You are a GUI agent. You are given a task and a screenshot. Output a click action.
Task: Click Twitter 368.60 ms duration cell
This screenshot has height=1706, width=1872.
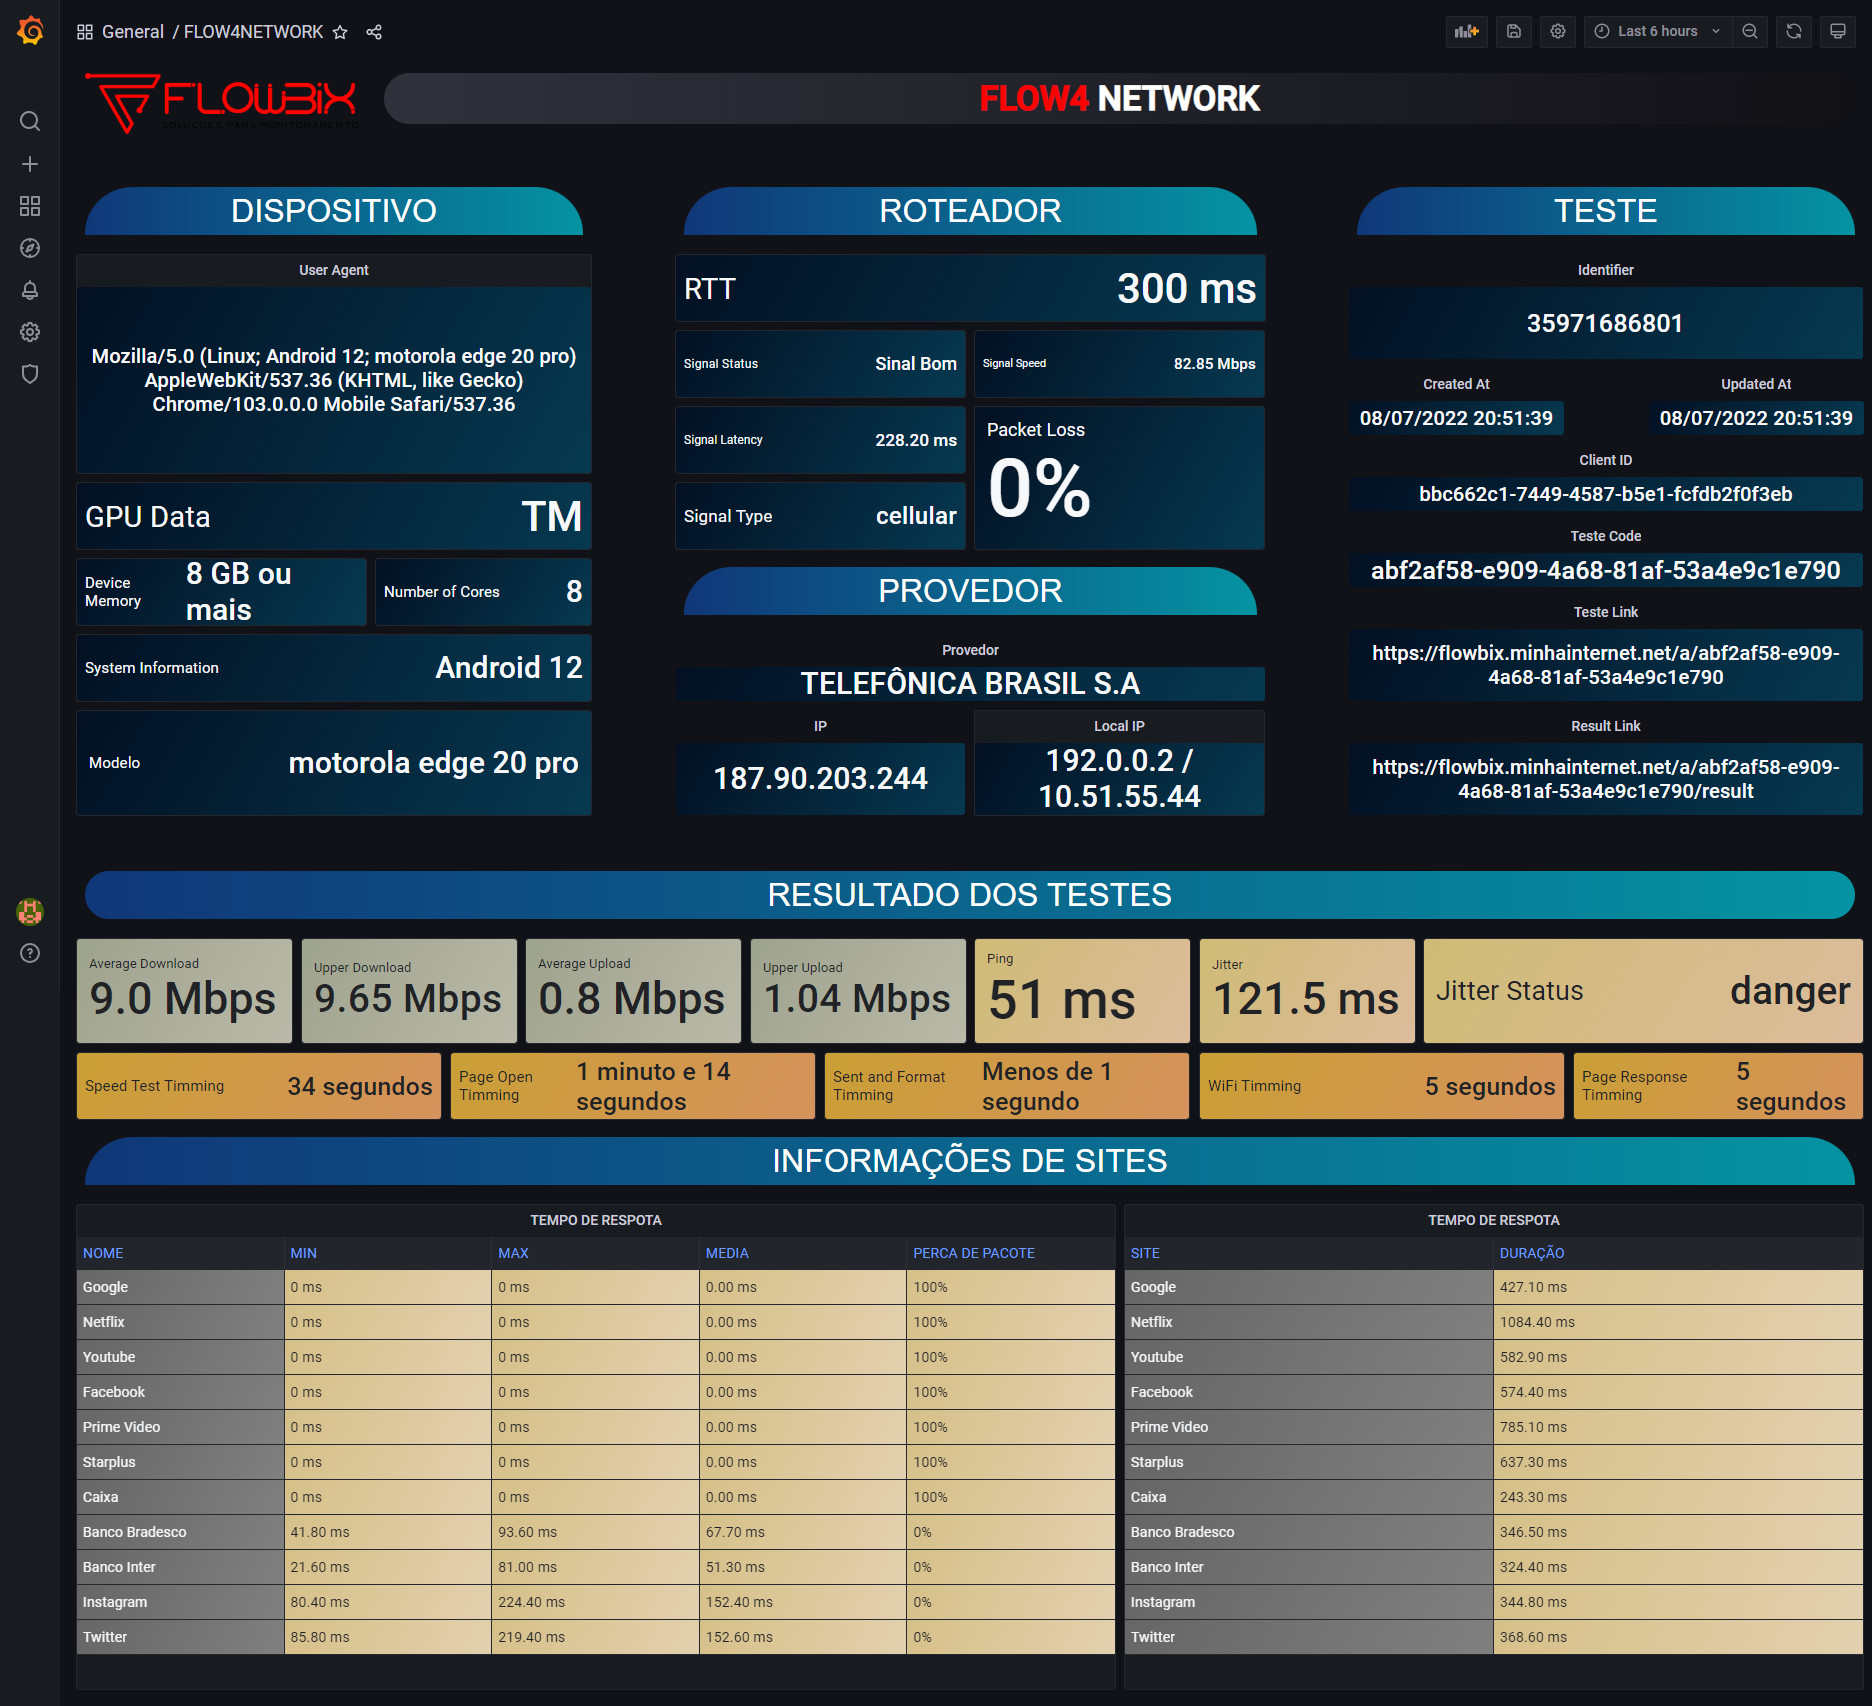[x=1677, y=1637]
